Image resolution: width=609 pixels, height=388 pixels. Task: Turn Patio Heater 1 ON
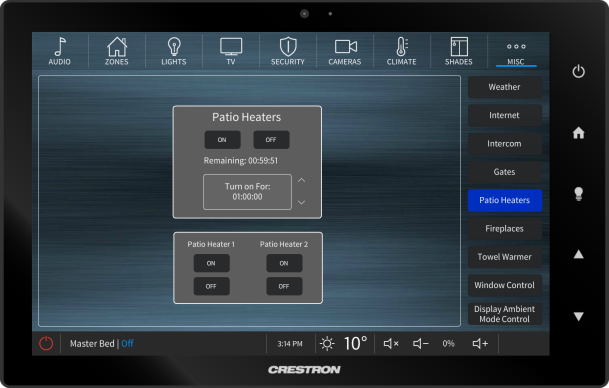coord(211,263)
